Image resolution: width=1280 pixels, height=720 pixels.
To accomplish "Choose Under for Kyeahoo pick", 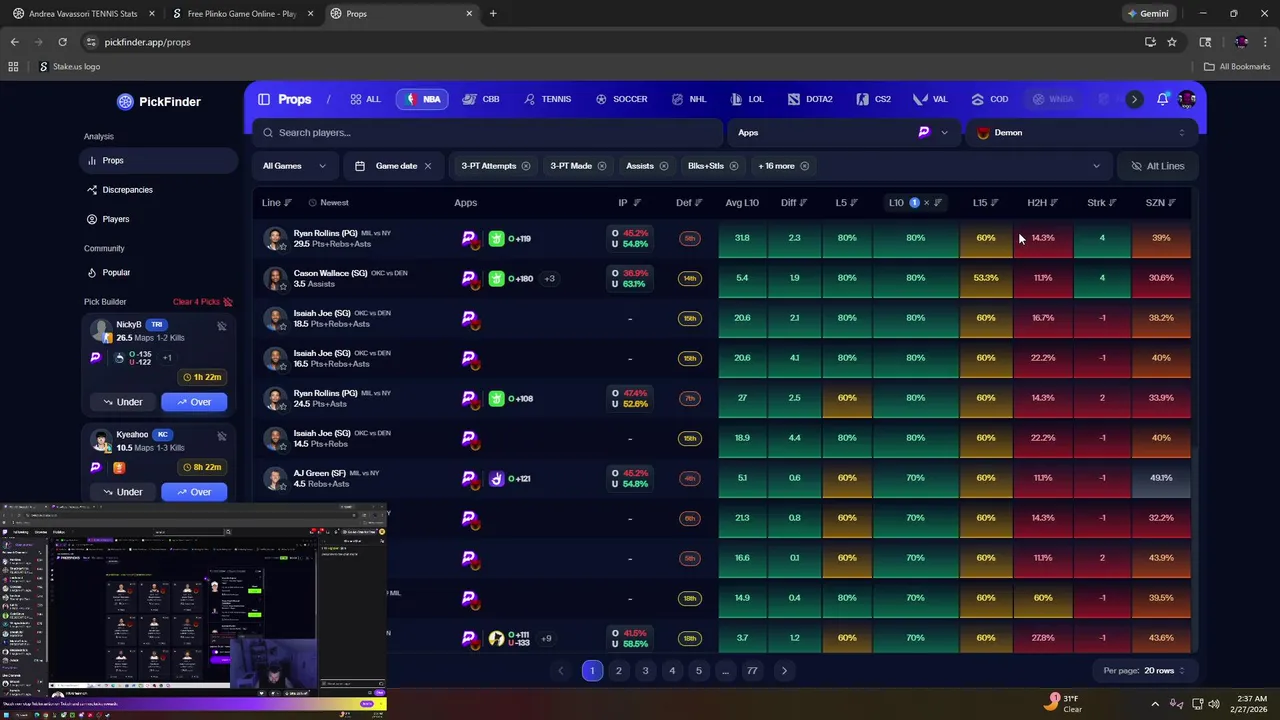I will pyautogui.click(x=122, y=492).
